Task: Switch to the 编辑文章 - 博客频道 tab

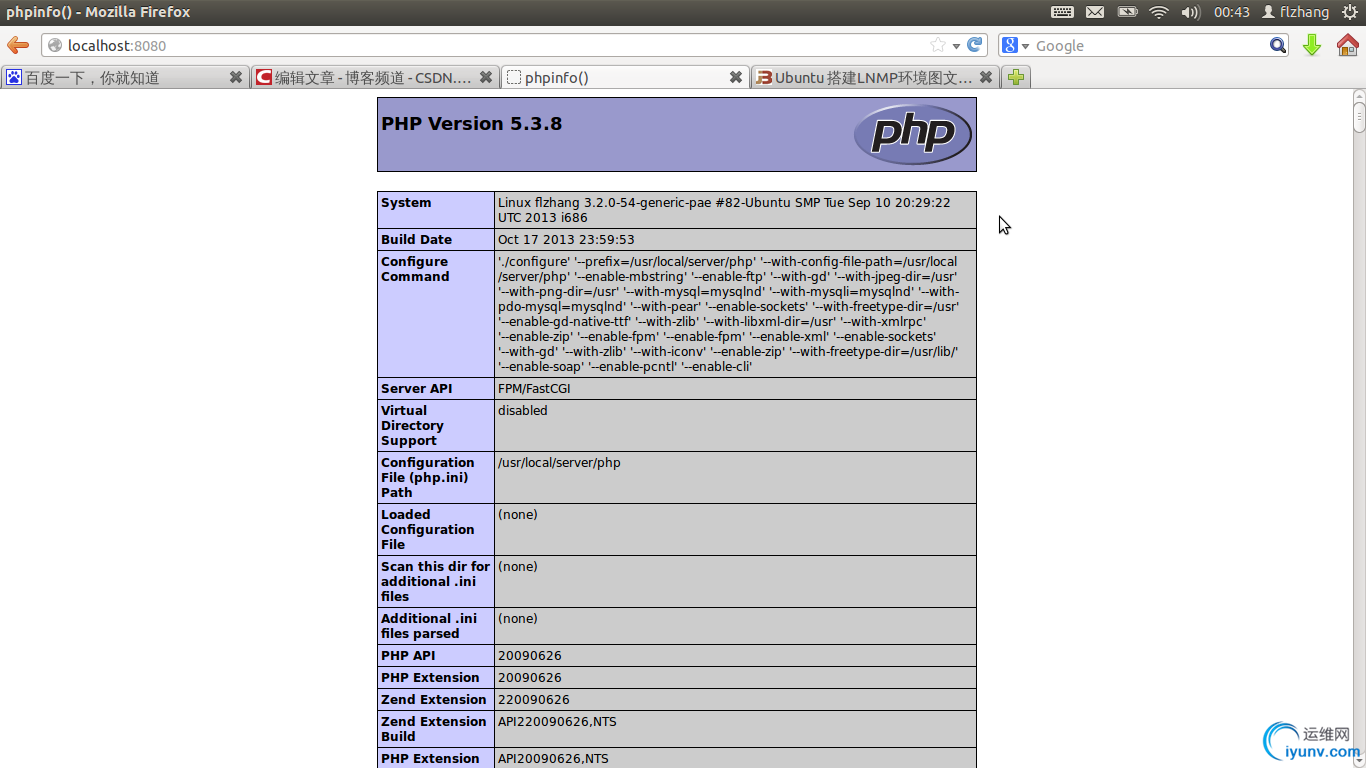Action: (375, 77)
